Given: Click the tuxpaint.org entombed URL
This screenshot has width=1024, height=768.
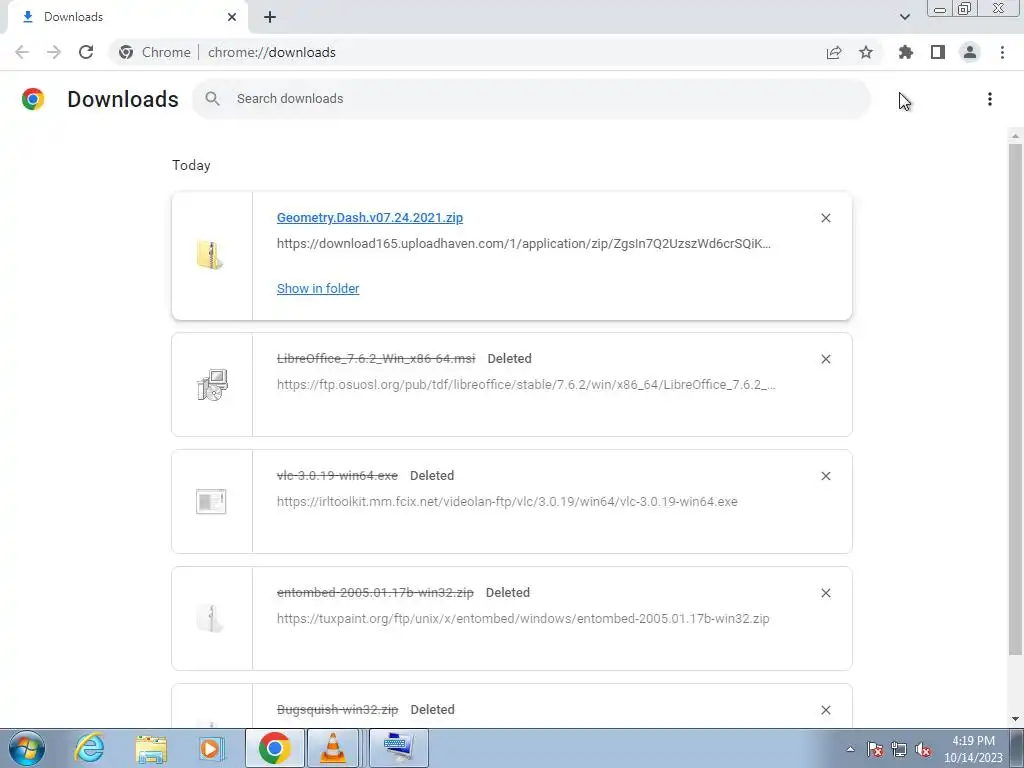Looking at the screenshot, I should pos(523,618).
